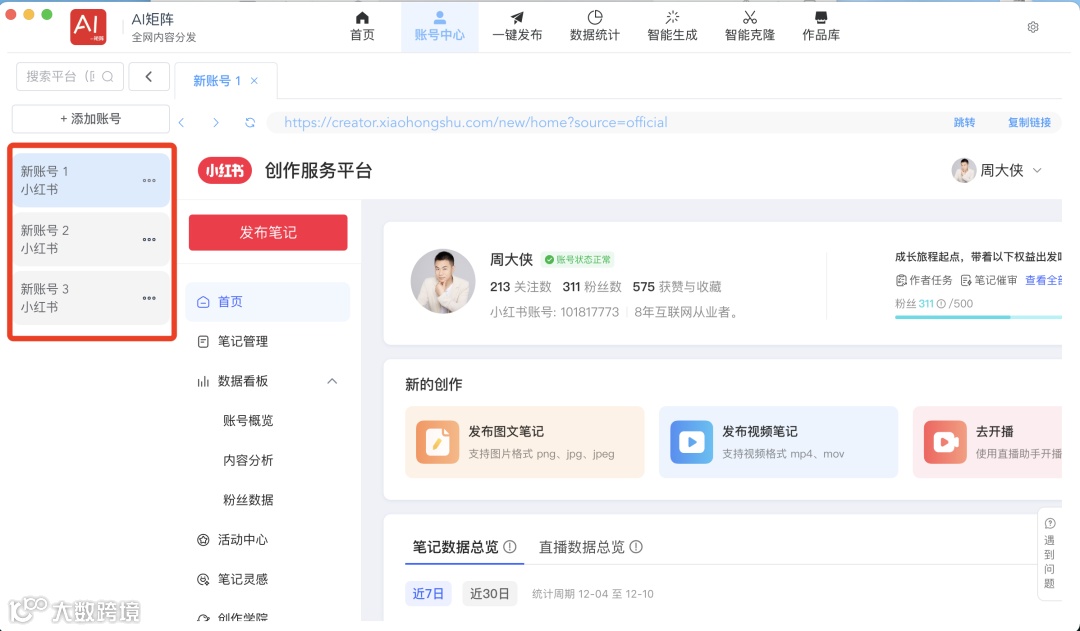Switch to the 新账号 1 tab
The image size is (1080, 631).
216,81
